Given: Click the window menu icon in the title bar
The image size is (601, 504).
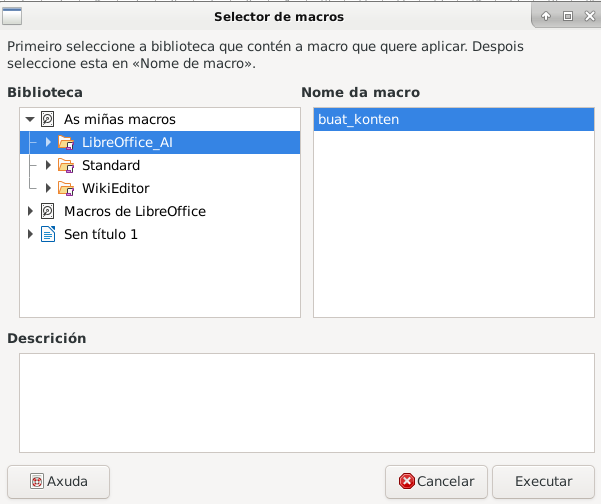Looking at the screenshot, I should (13, 16).
